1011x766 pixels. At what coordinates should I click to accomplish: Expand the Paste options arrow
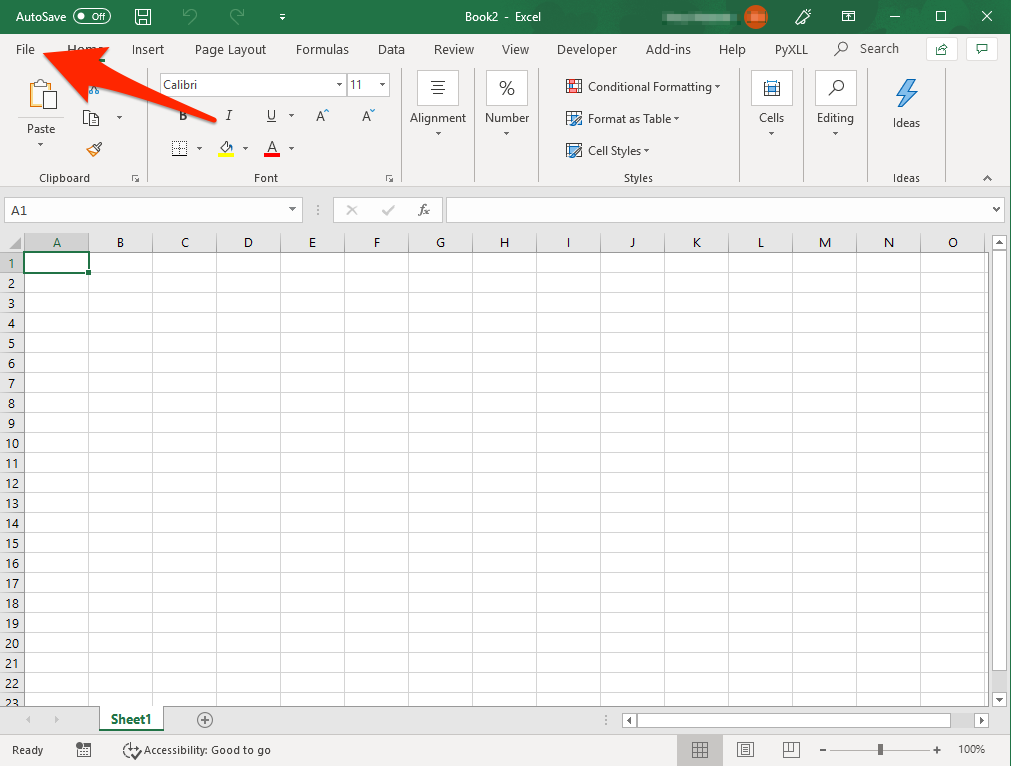[x=41, y=144]
